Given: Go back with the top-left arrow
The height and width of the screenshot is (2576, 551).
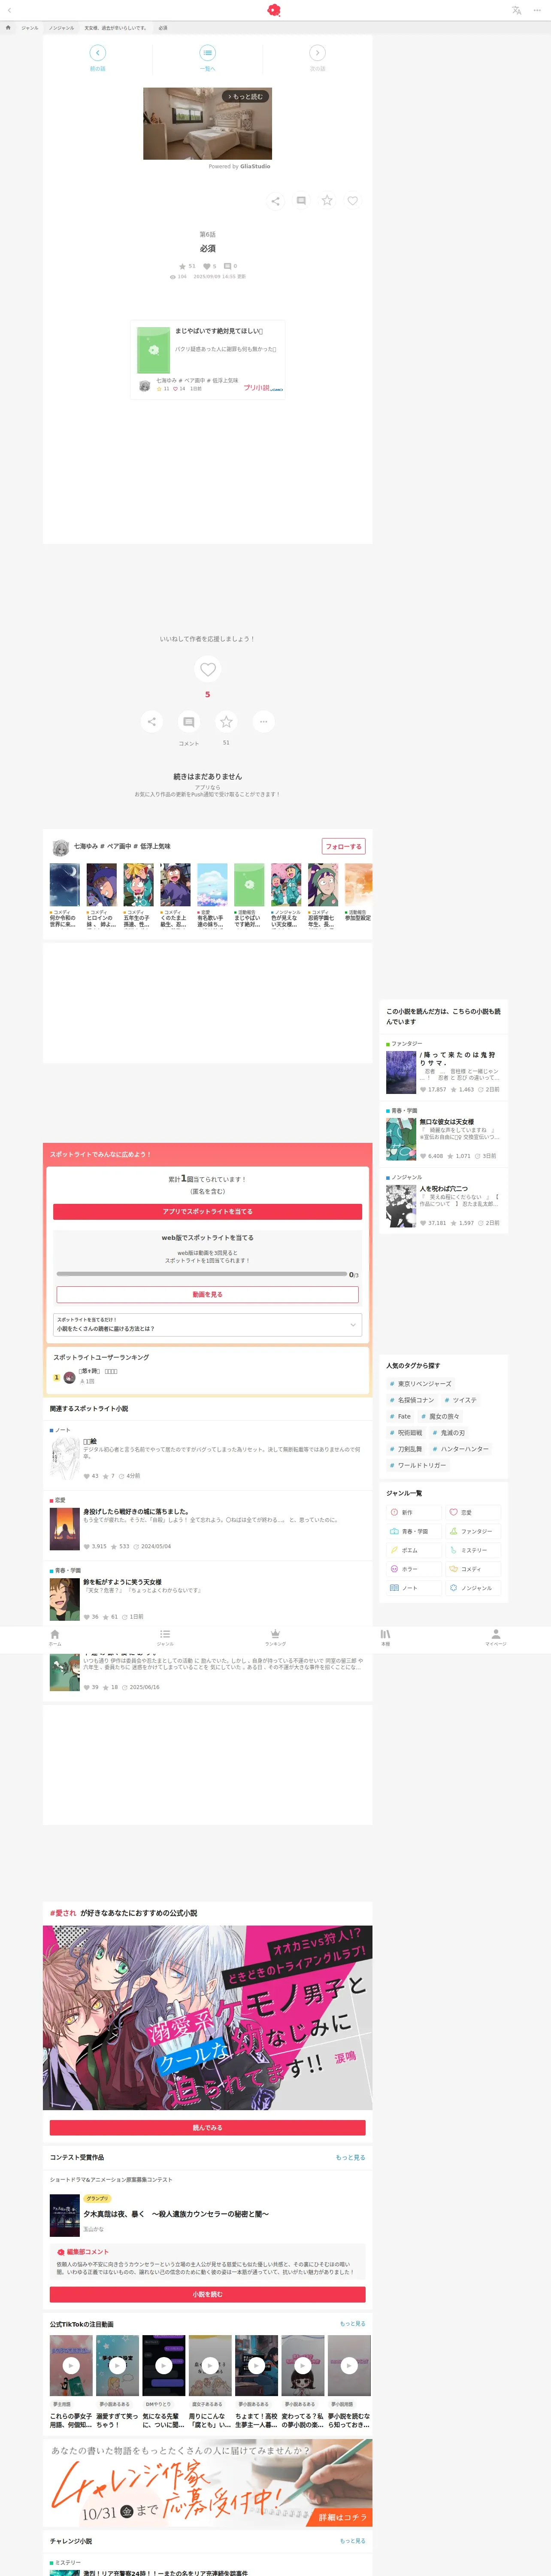Looking at the screenshot, I should point(9,10).
